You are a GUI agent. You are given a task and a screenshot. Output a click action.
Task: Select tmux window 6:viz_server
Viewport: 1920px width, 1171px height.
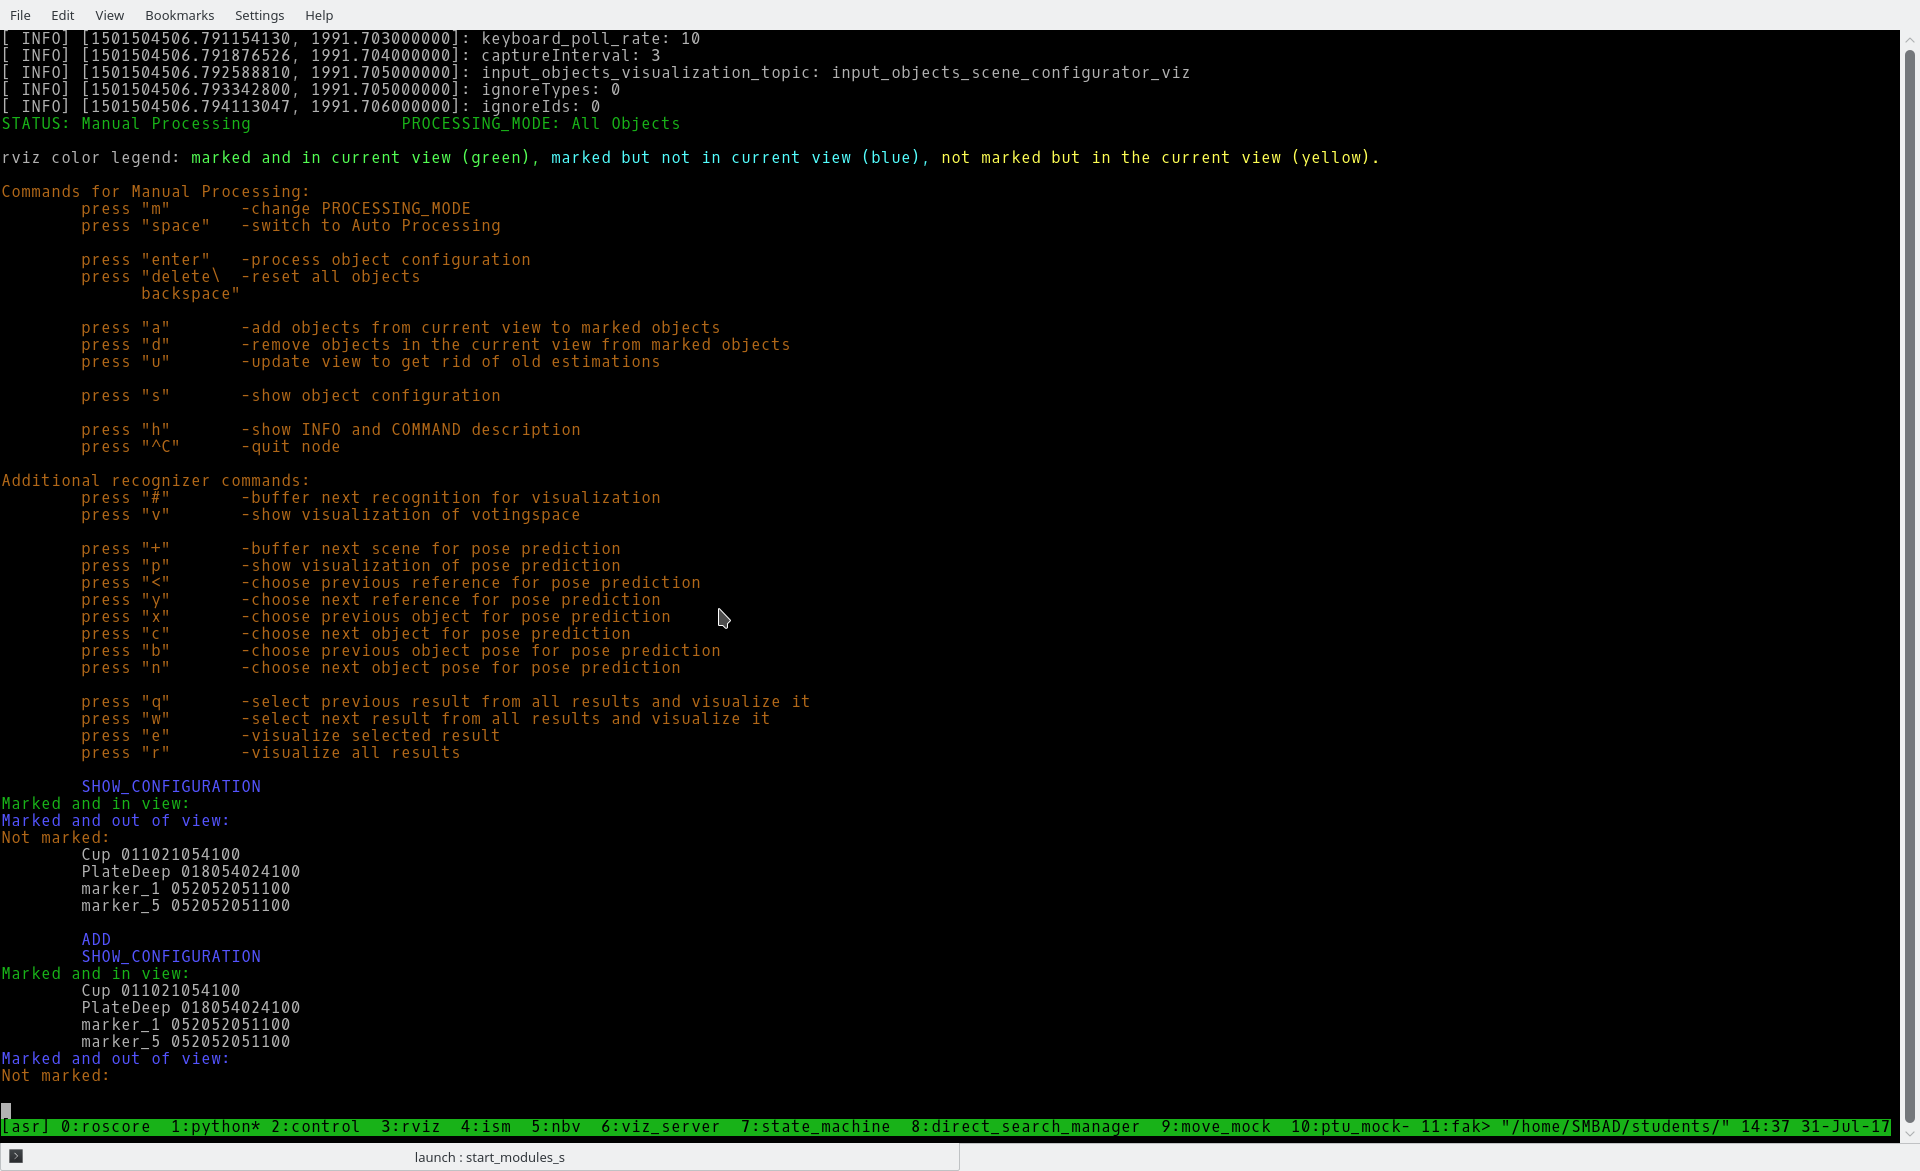pyautogui.click(x=660, y=1127)
